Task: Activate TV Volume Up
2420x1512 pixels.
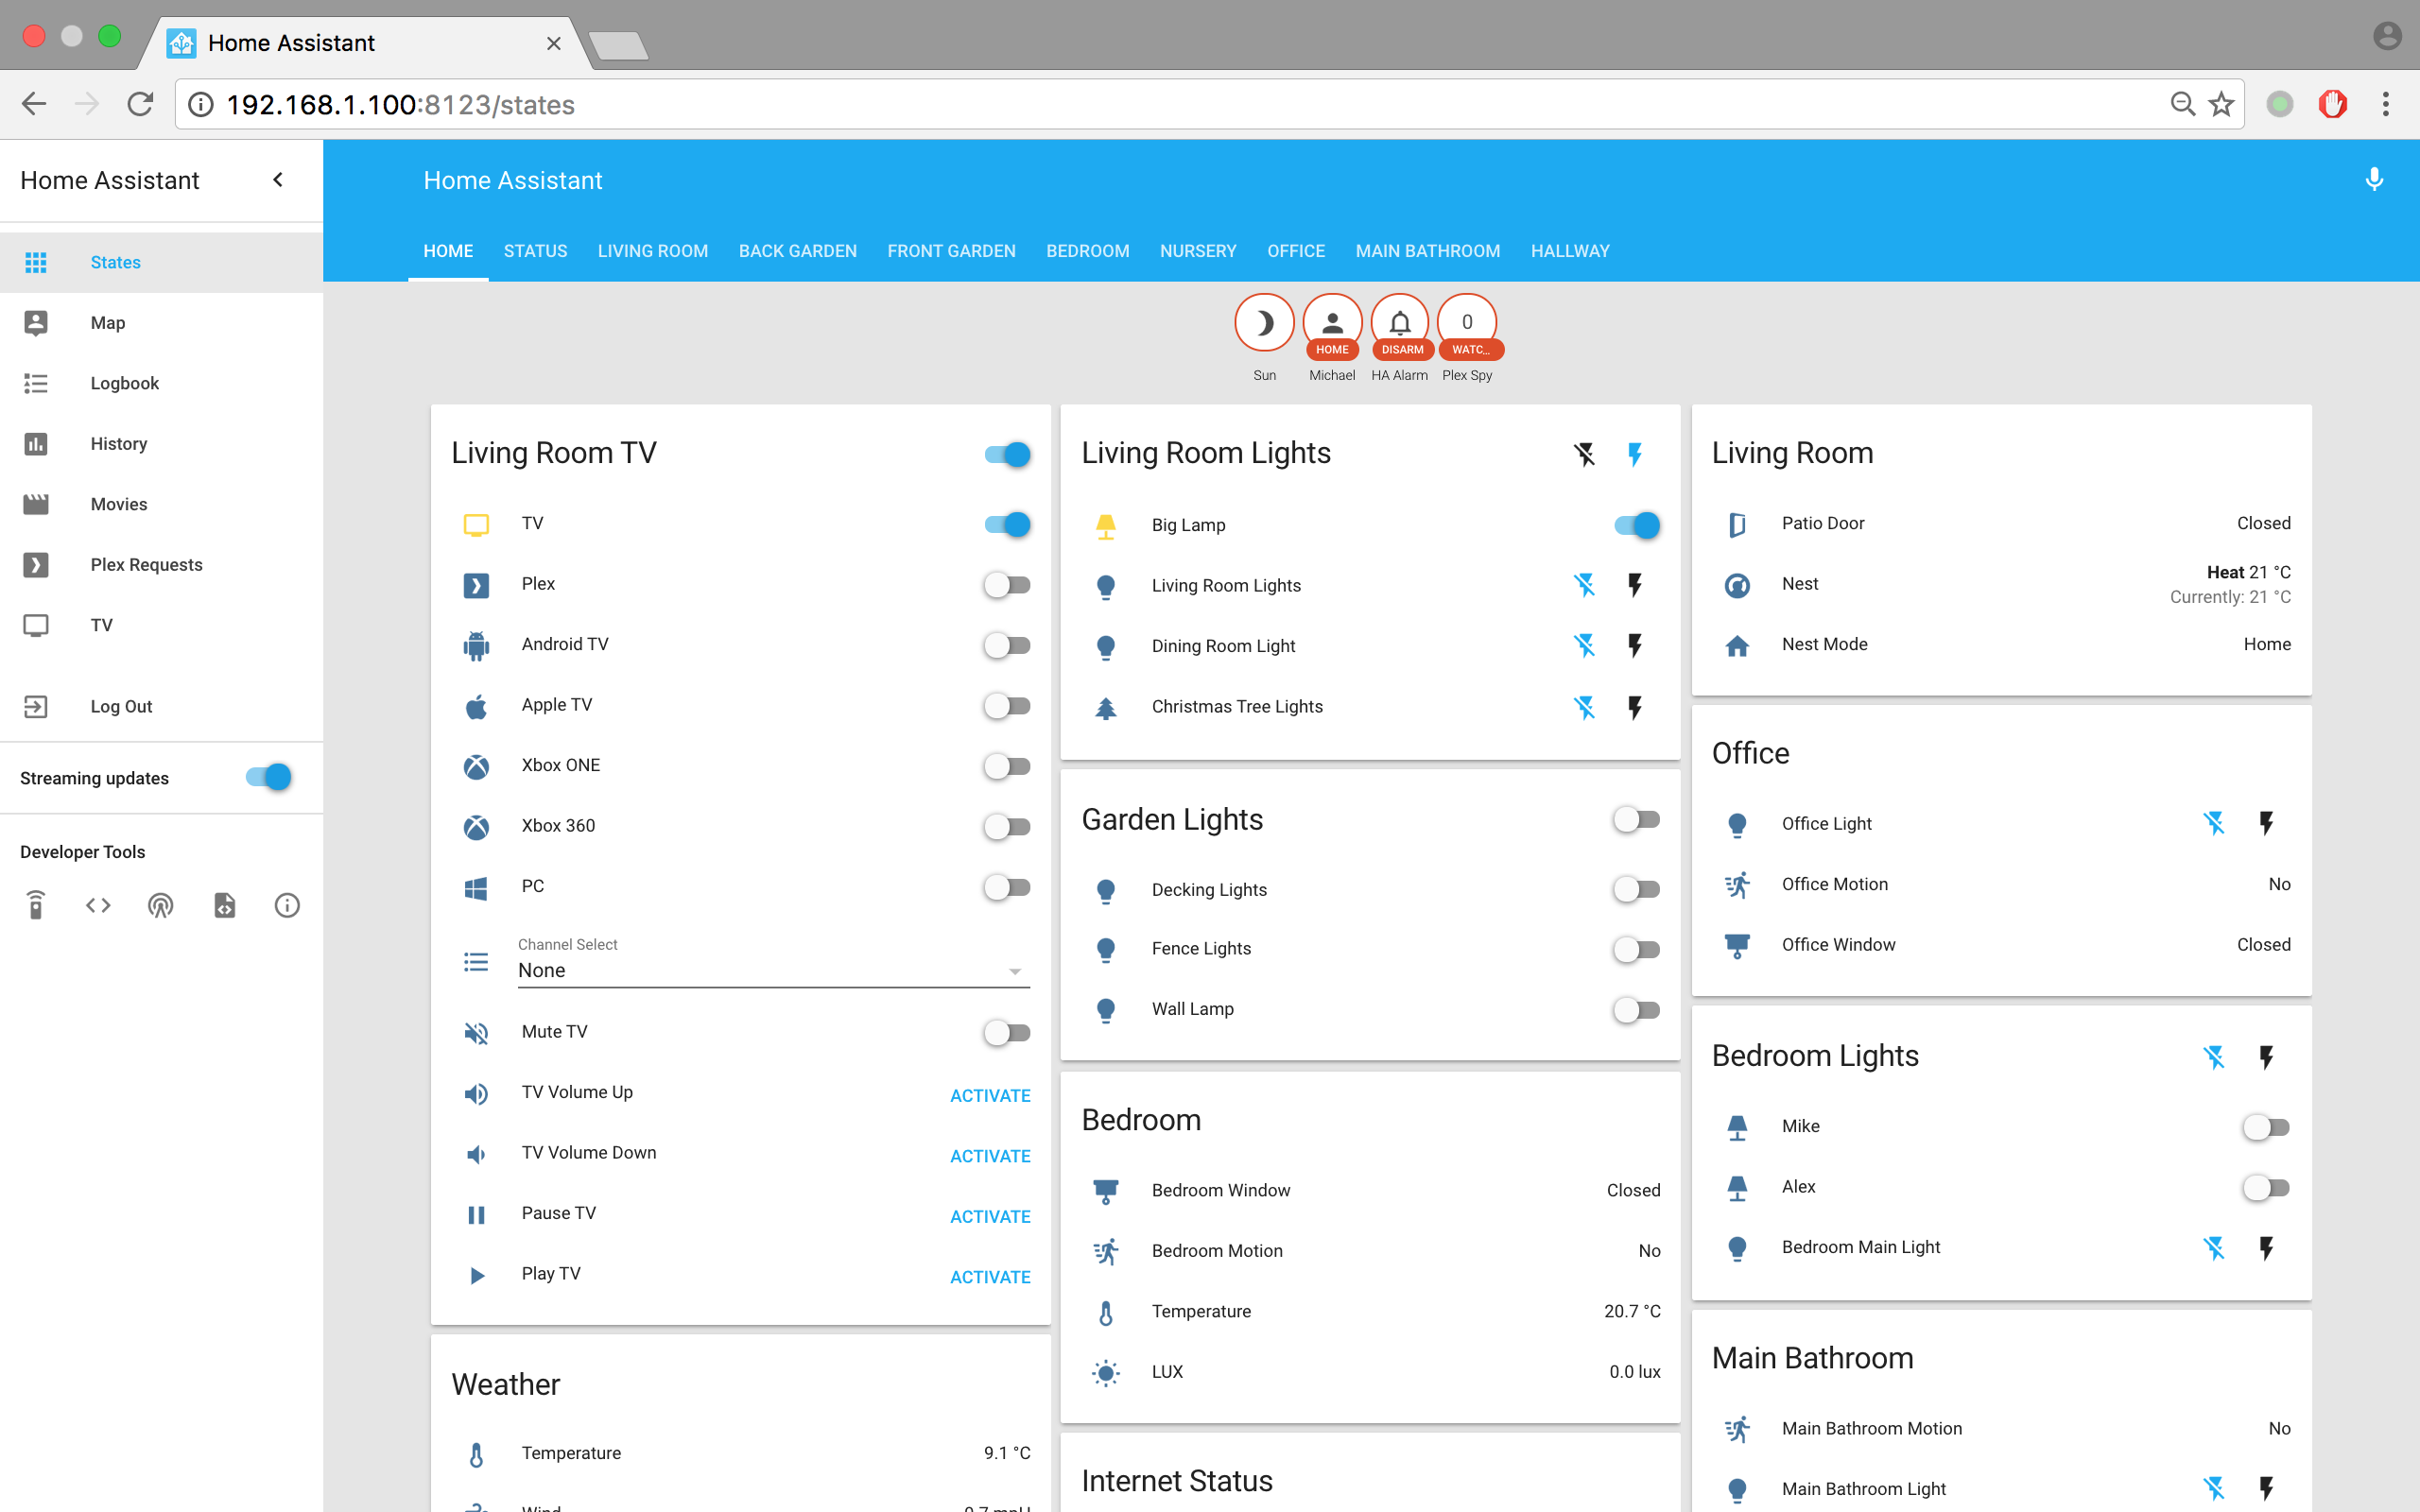Action: (989, 1095)
